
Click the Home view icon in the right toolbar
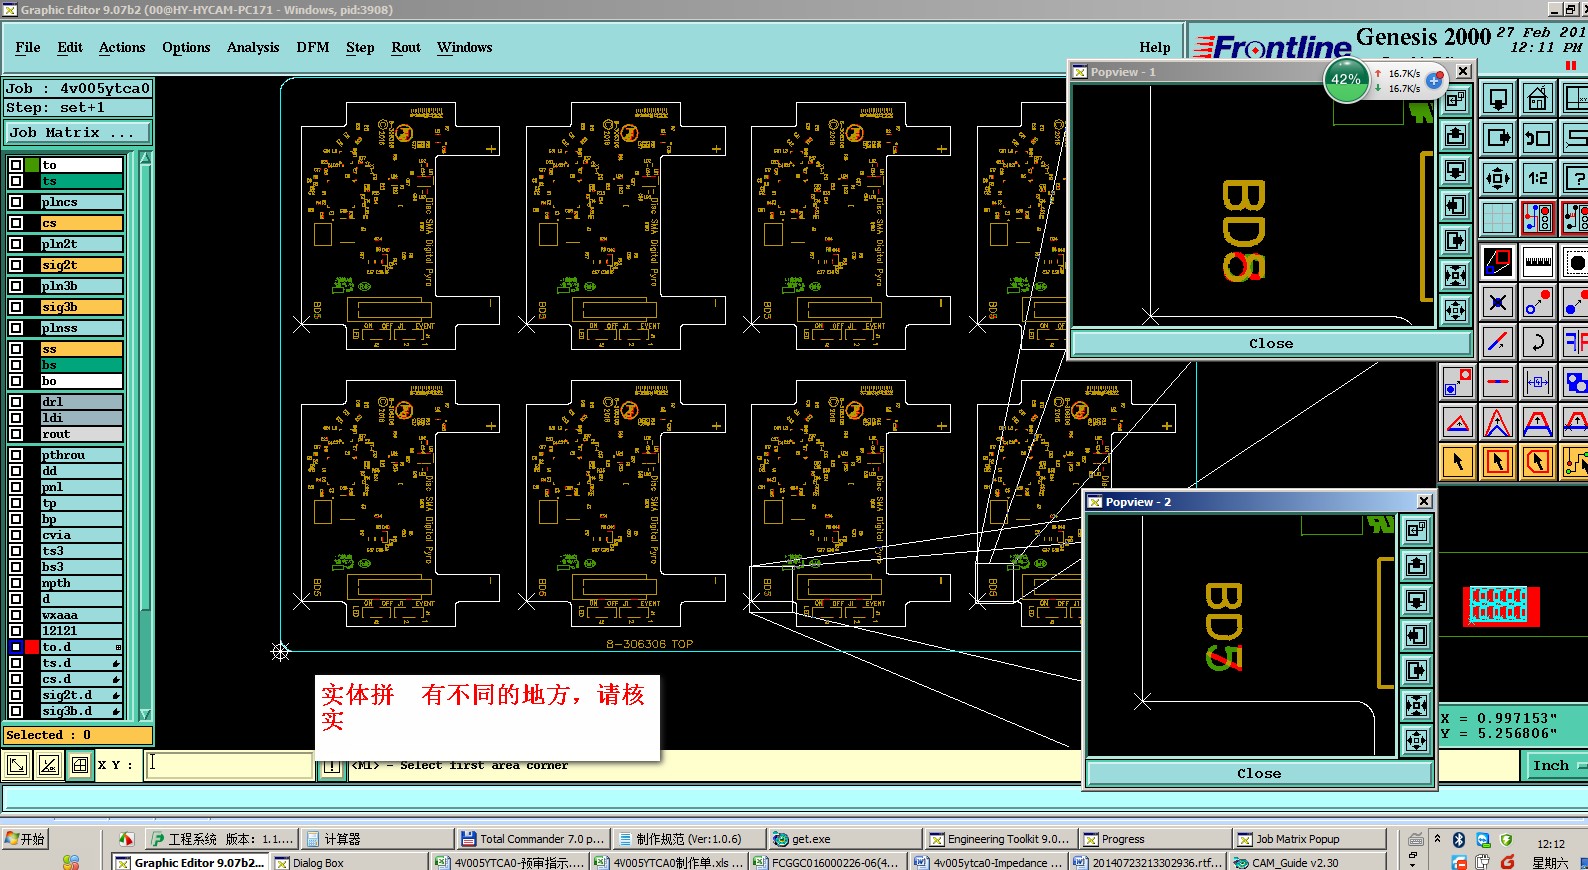coord(1538,100)
